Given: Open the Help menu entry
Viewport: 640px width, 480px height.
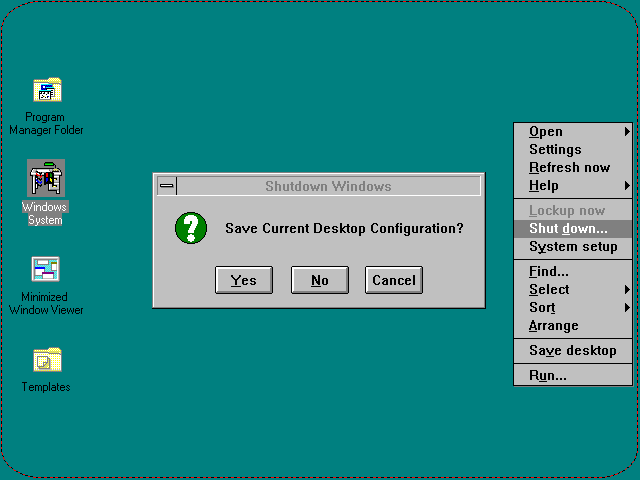Looking at the screenshot, I should (x=573, y=185).
